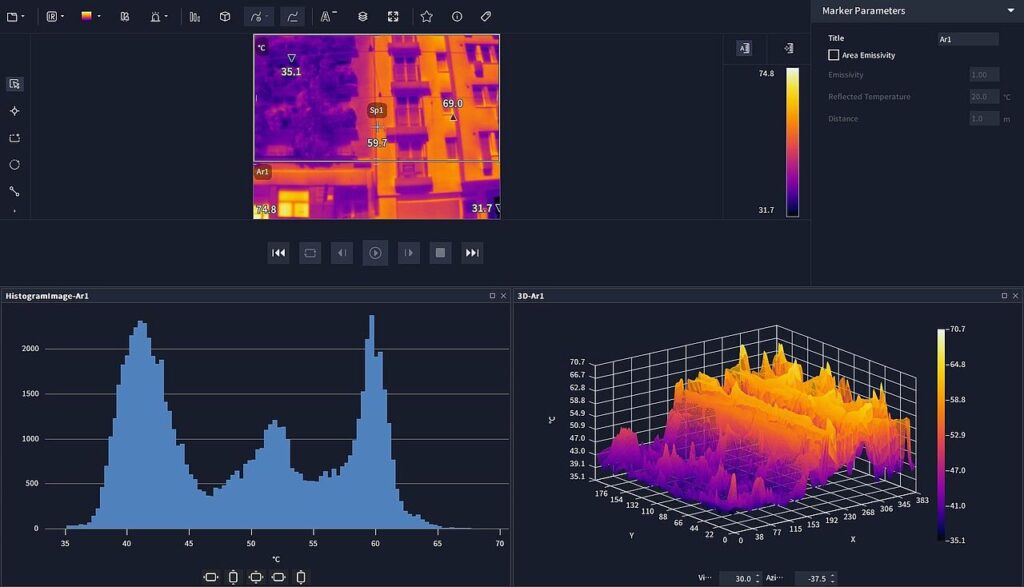Click the fit-to-screen expand icon

pos(393,17)
